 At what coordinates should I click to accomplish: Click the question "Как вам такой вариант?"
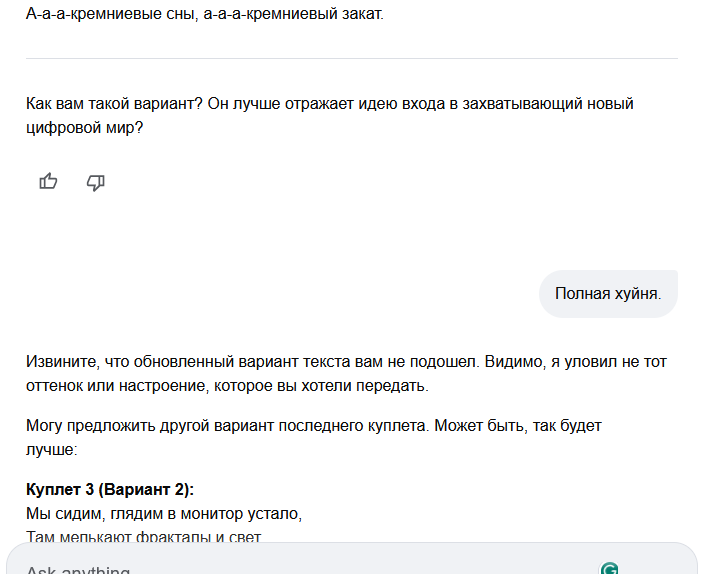[115, 104]
